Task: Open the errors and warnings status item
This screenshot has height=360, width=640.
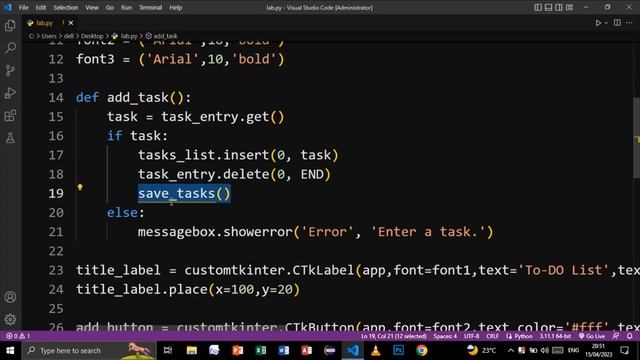Action: (18, 336)
